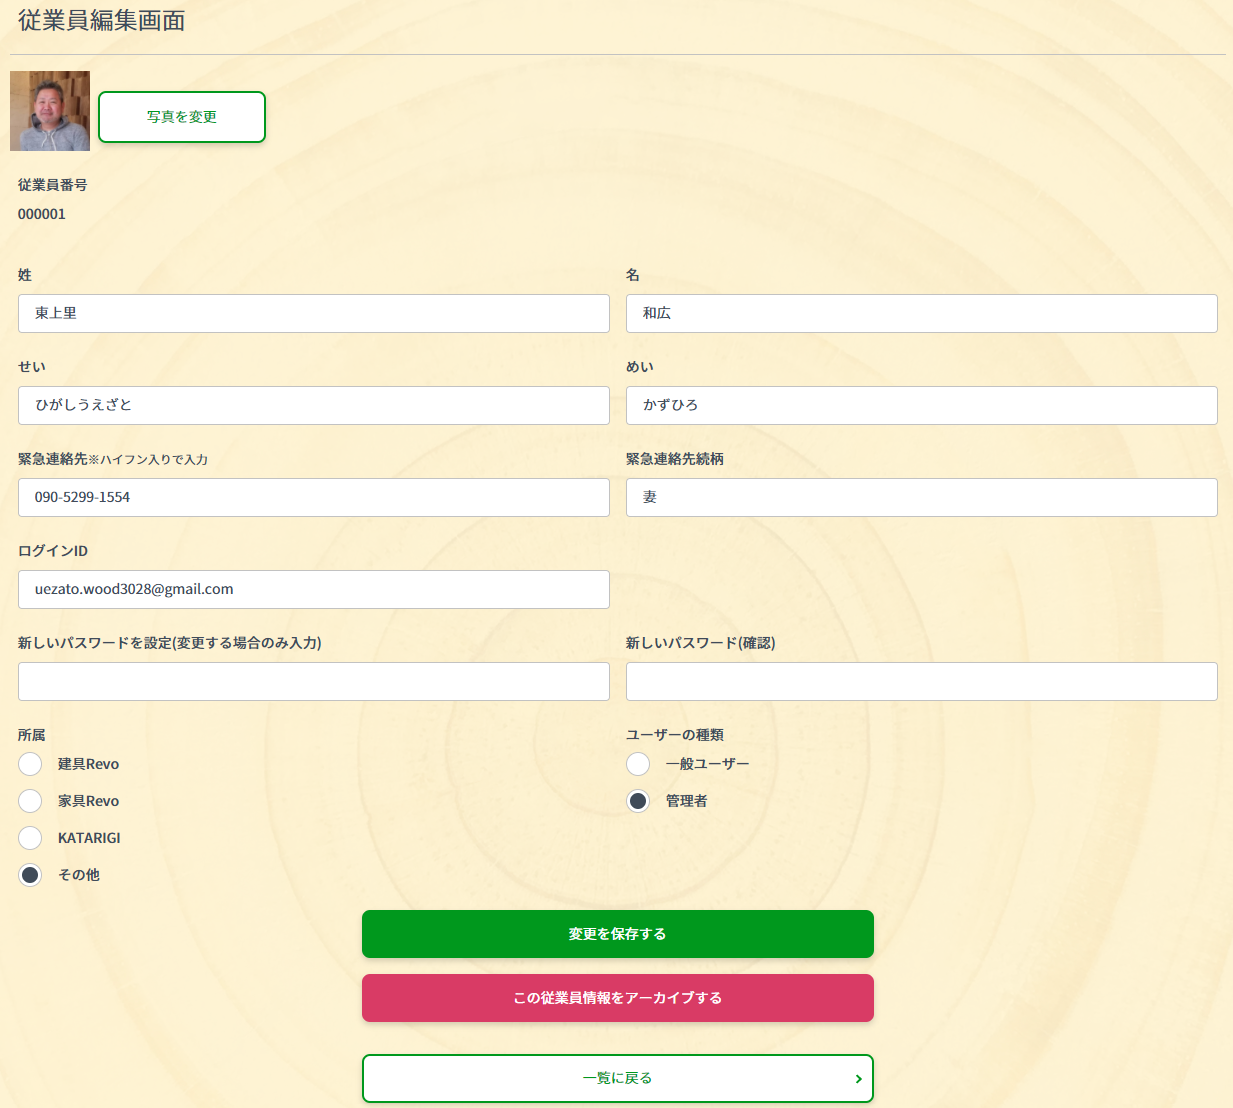The height and width of the screenshot is (1108, 1233).
Task: Click the ユーザーの種類 section label
Action: (675, 735)
